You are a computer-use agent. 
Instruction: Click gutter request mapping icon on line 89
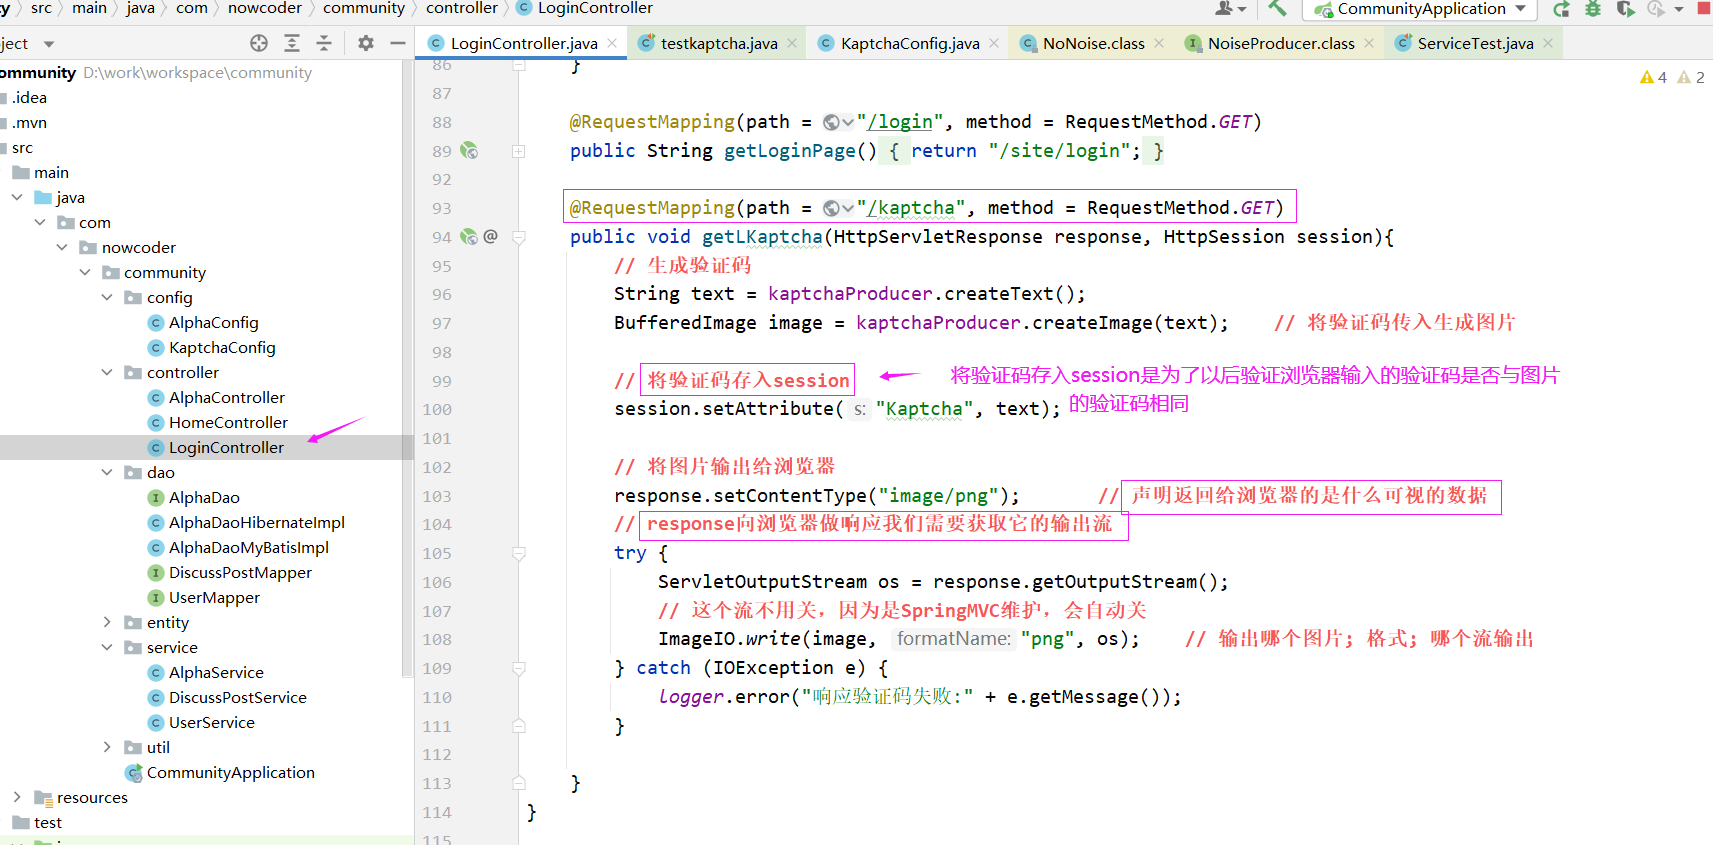pyautogui.click(x=469, y=151)
